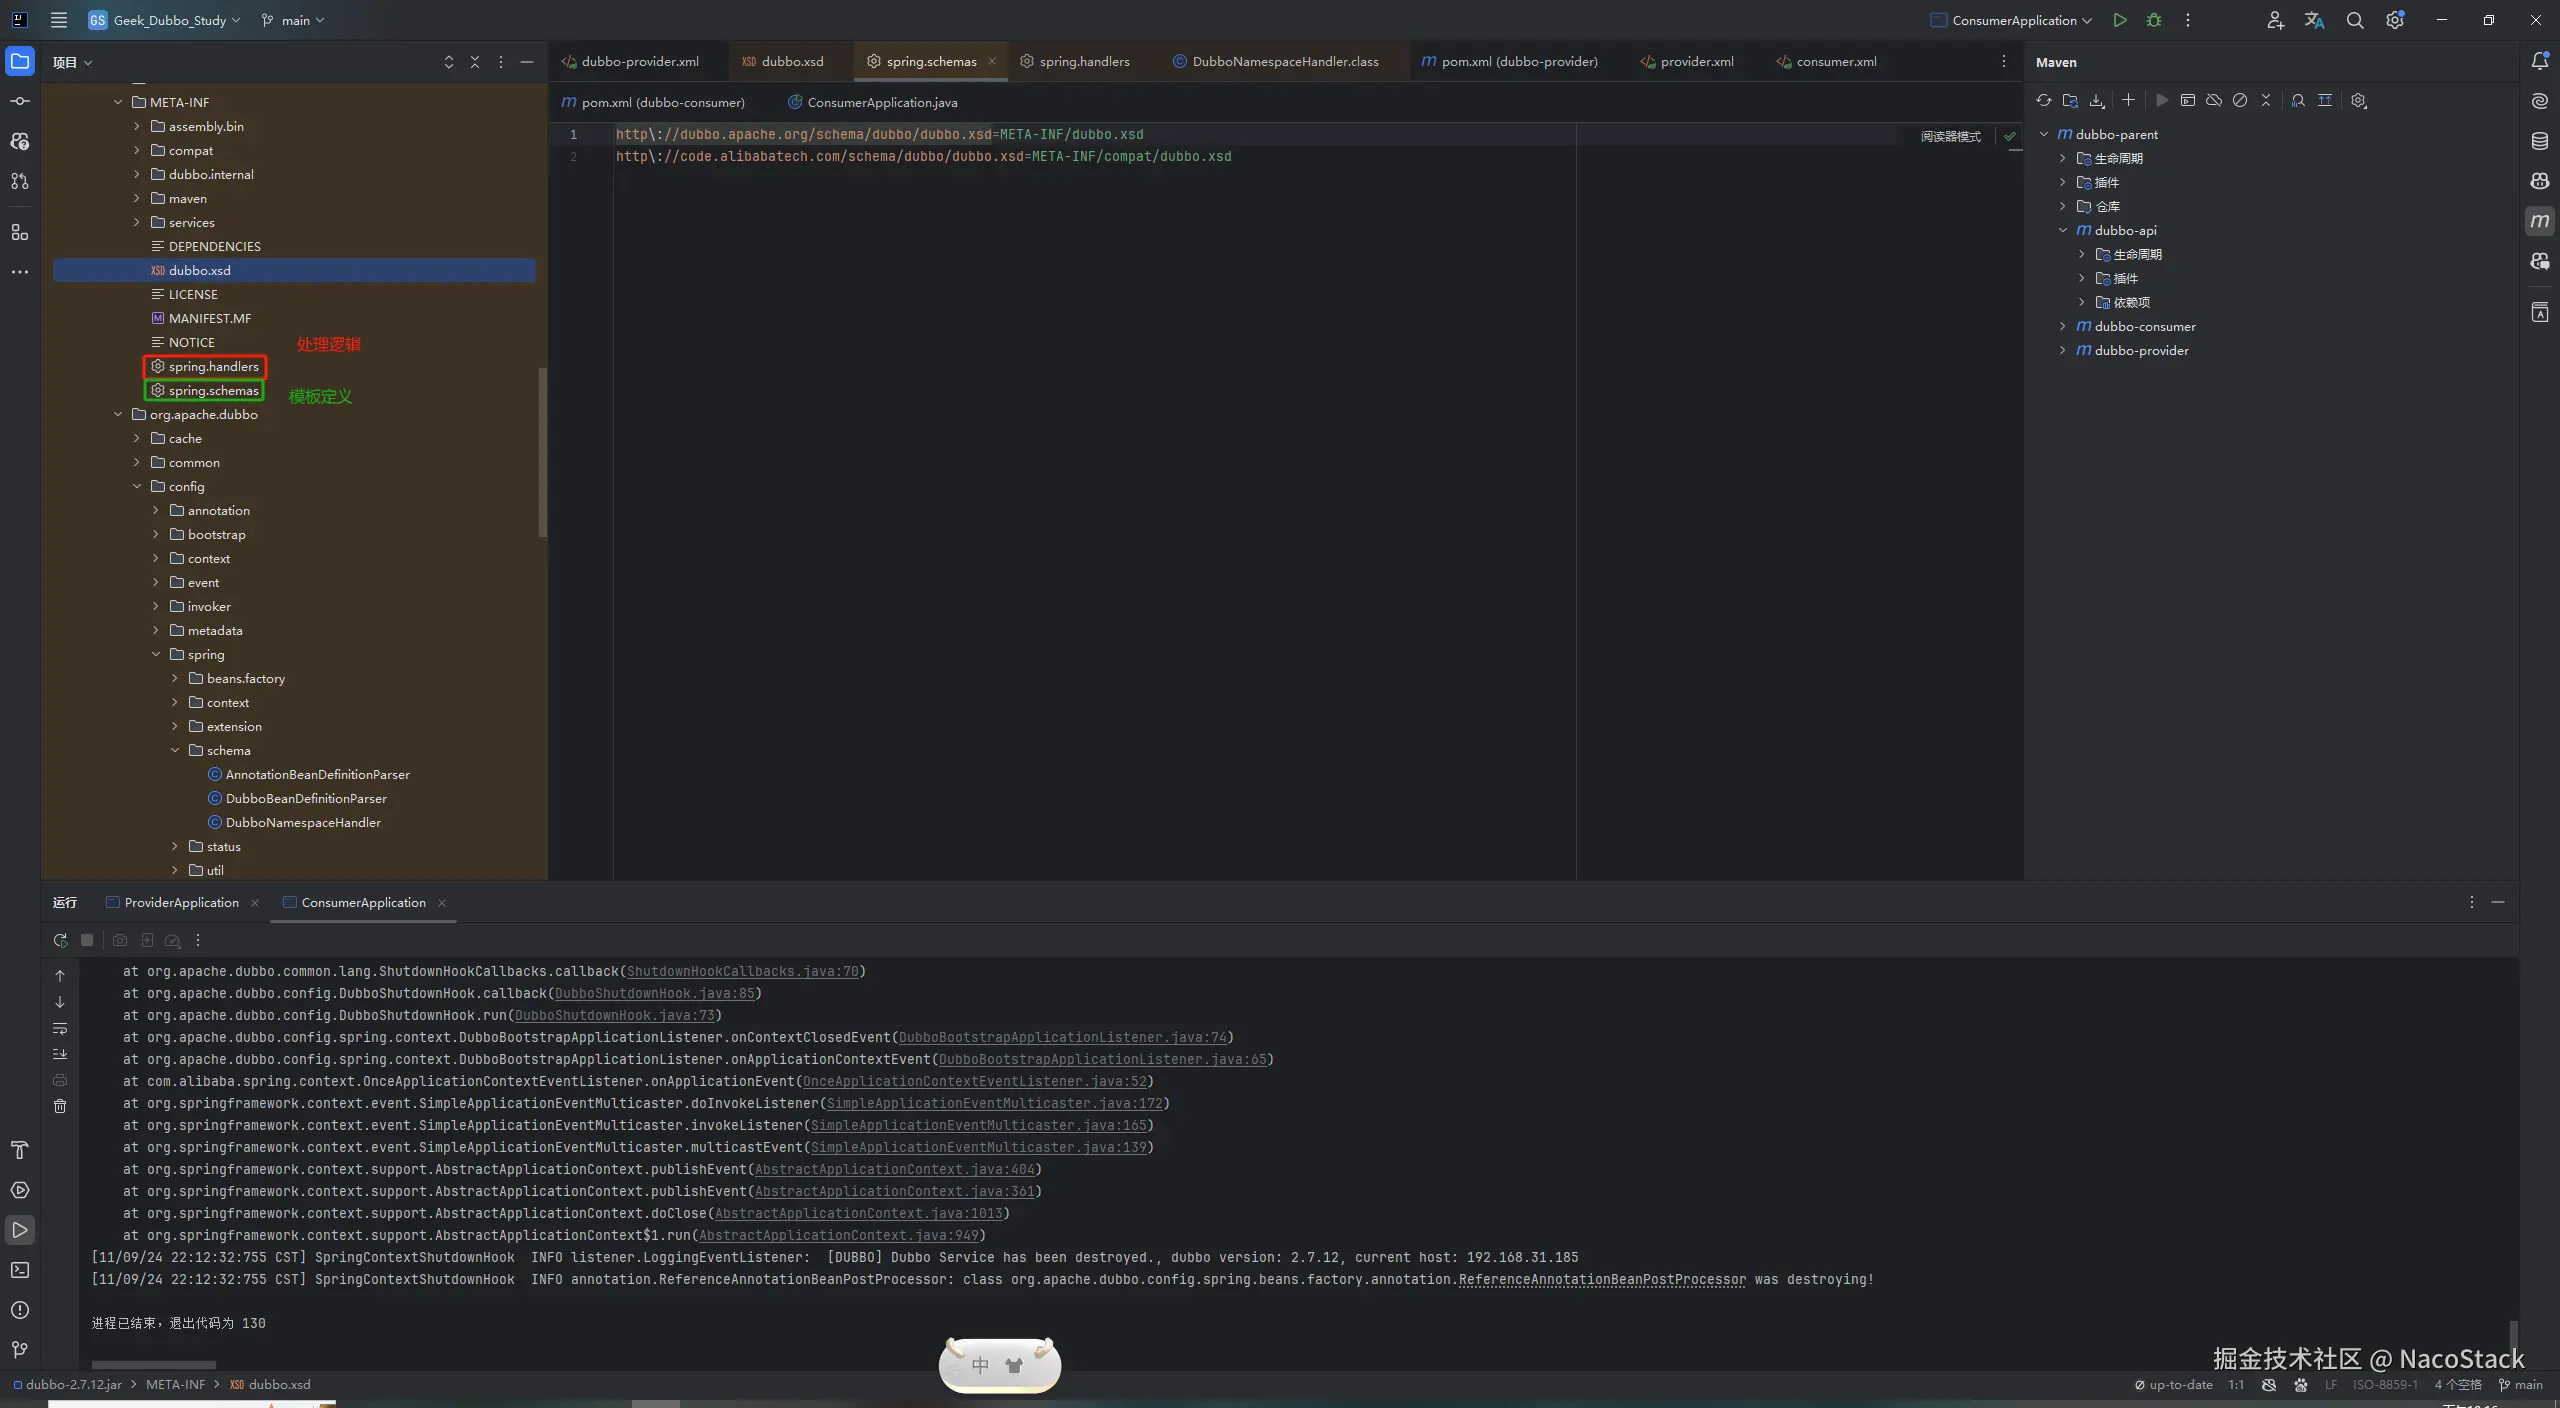2560x1408 pixels.
Task: Open the Terminal tool window icon
Action: [x=19, y=1270]
